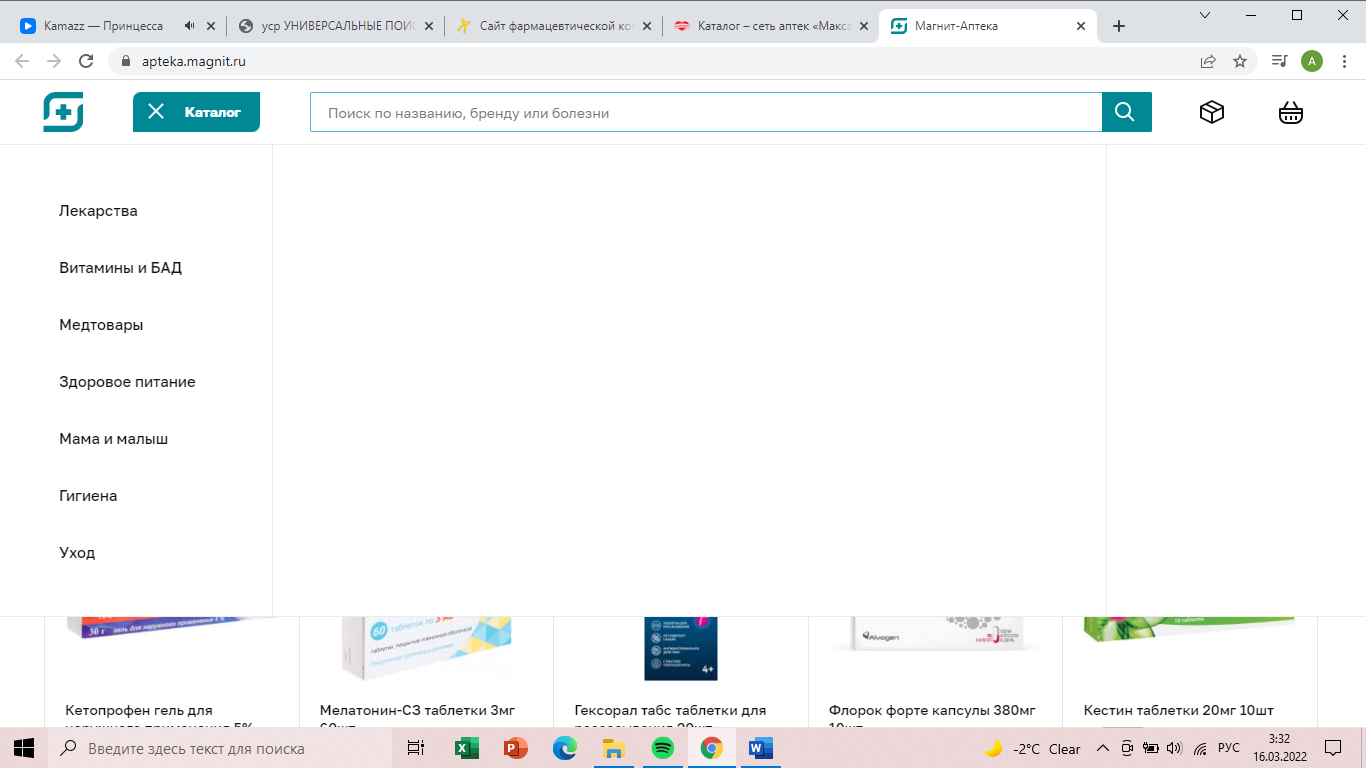Open Task View in the taskbar
Image resolution: width=1366 pixels, height=768 pixels.
pos(416,748)
